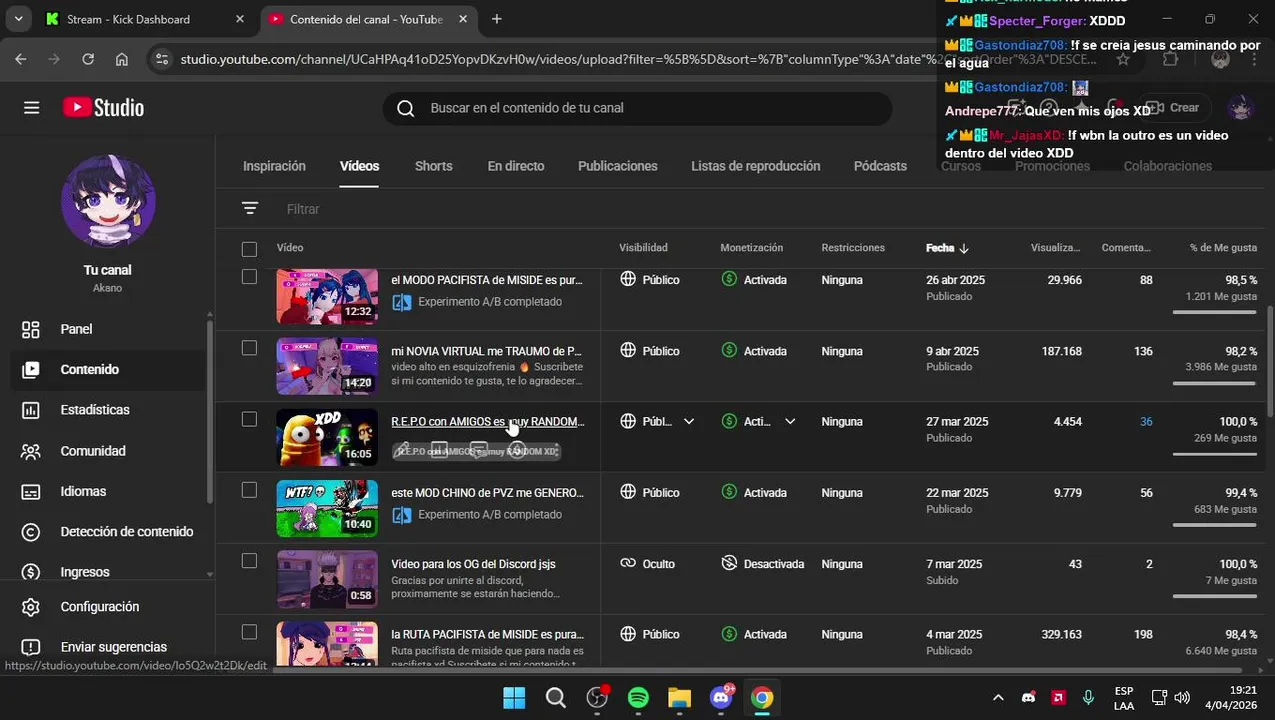This screenshot has height=720, width=1275.
Task: Reload the page in Chrome
Action: click(88, 60)
